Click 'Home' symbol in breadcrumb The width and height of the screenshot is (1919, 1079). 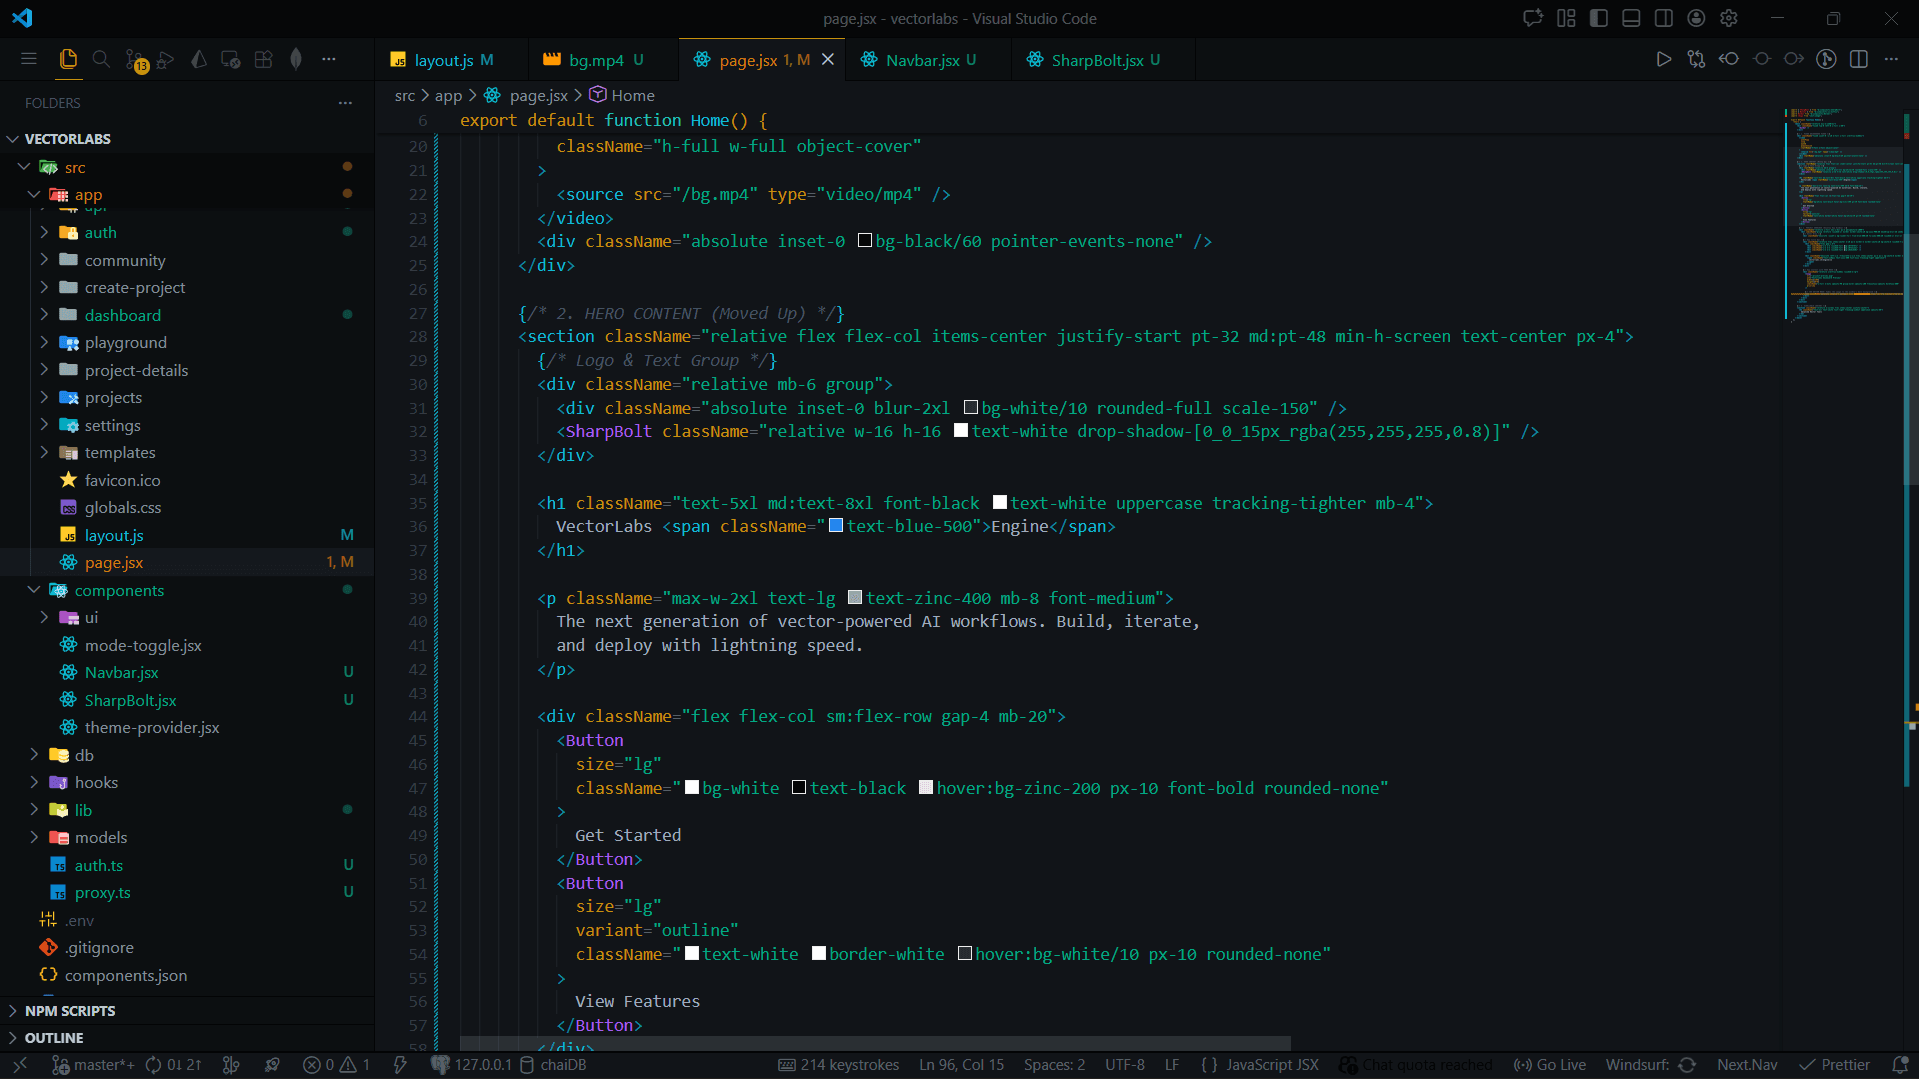coord(632,95)
